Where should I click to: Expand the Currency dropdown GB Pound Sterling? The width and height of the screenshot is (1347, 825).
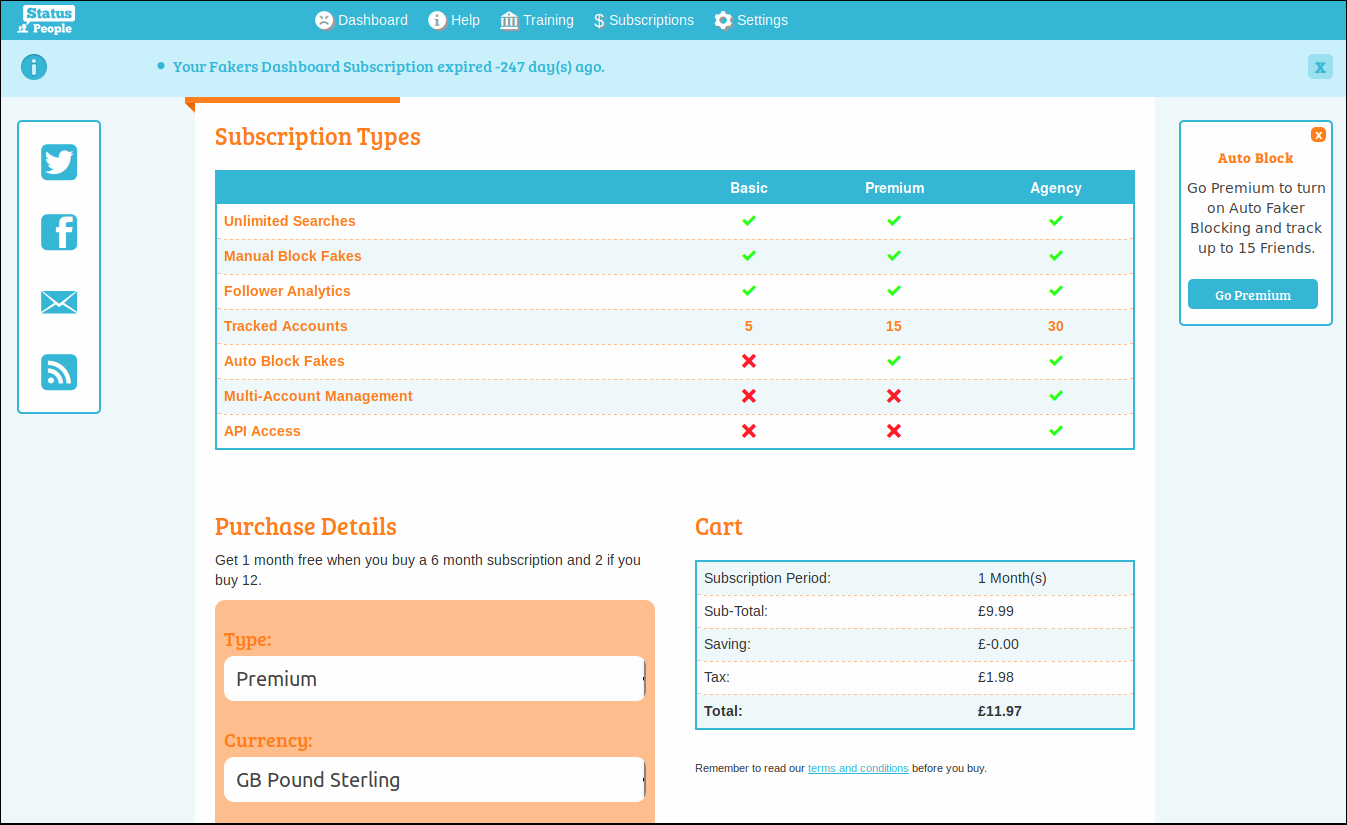click(435, 780)
